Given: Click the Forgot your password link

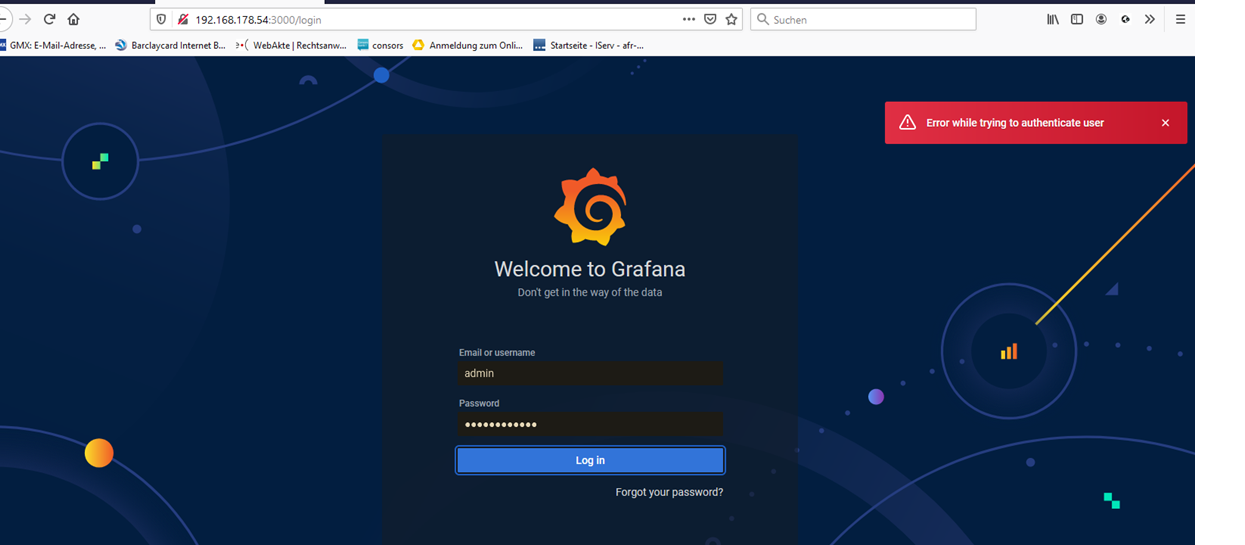Looking at the screenshot, I should coord(669,492).
